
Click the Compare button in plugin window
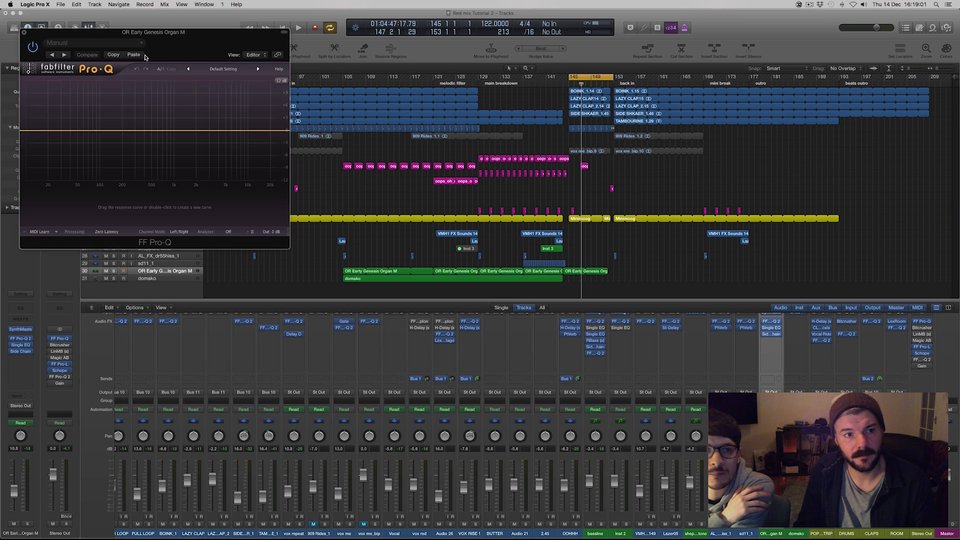(x=87, y=54)
